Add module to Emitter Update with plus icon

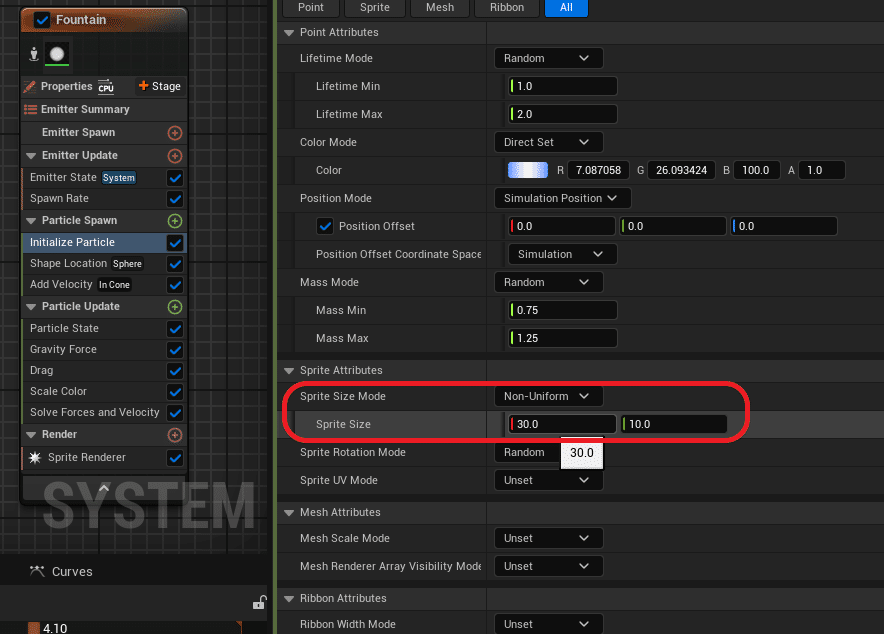175,156
